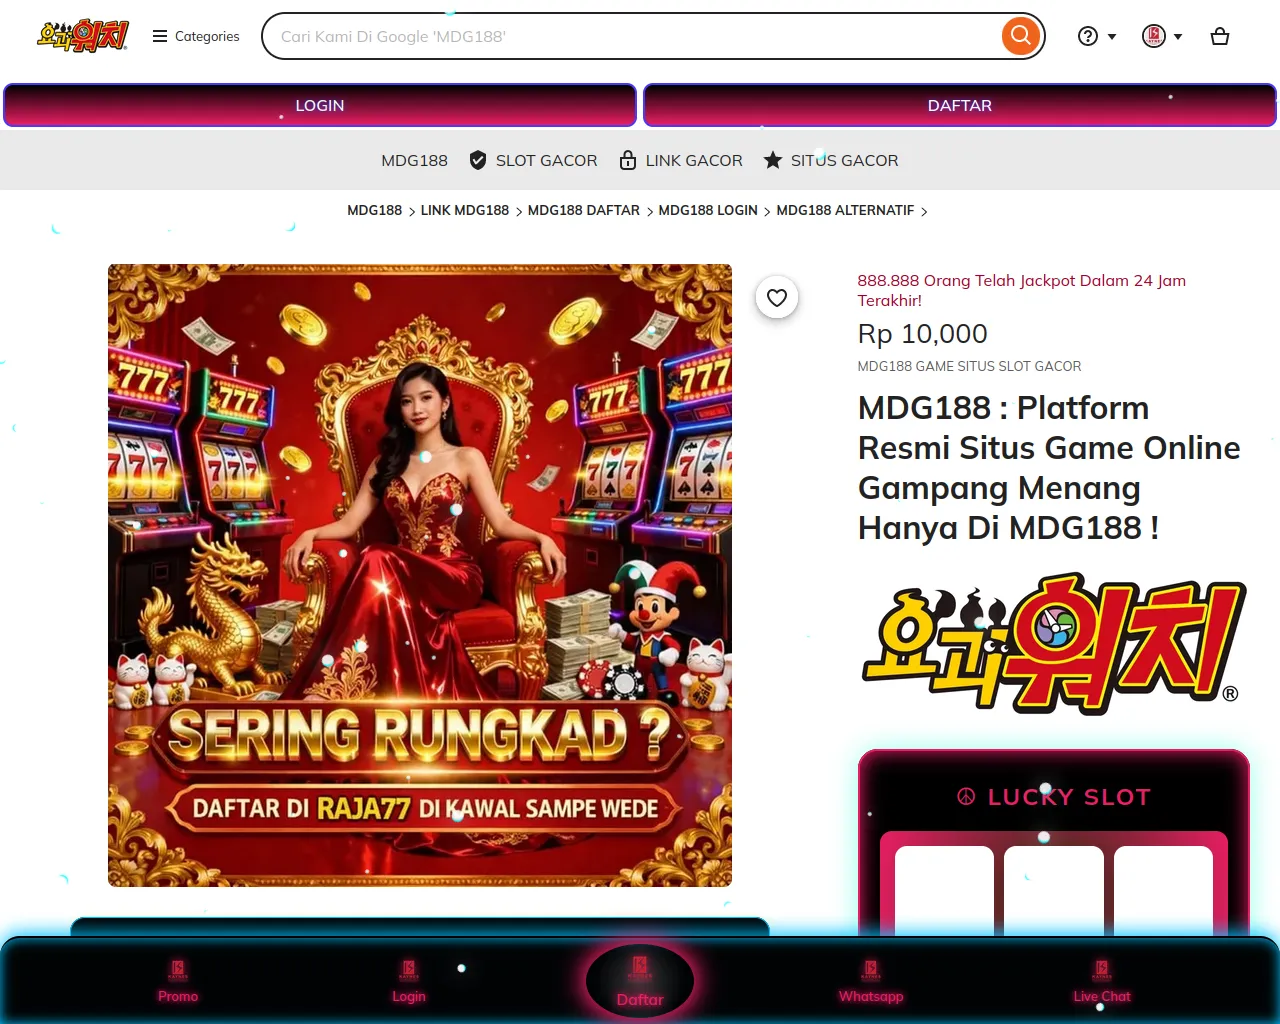This screenshot has width=1280, height=1024.
Task: Click the star icon beside SITUS GACOR
Action: (x=773, y=160)
